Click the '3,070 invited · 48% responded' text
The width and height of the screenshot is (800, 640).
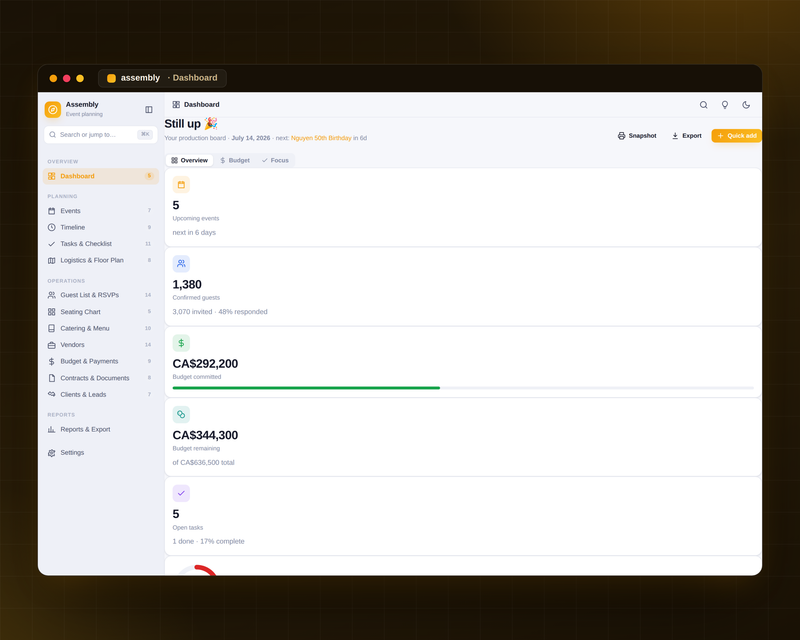pyautogui.click(x=220, y=312)
